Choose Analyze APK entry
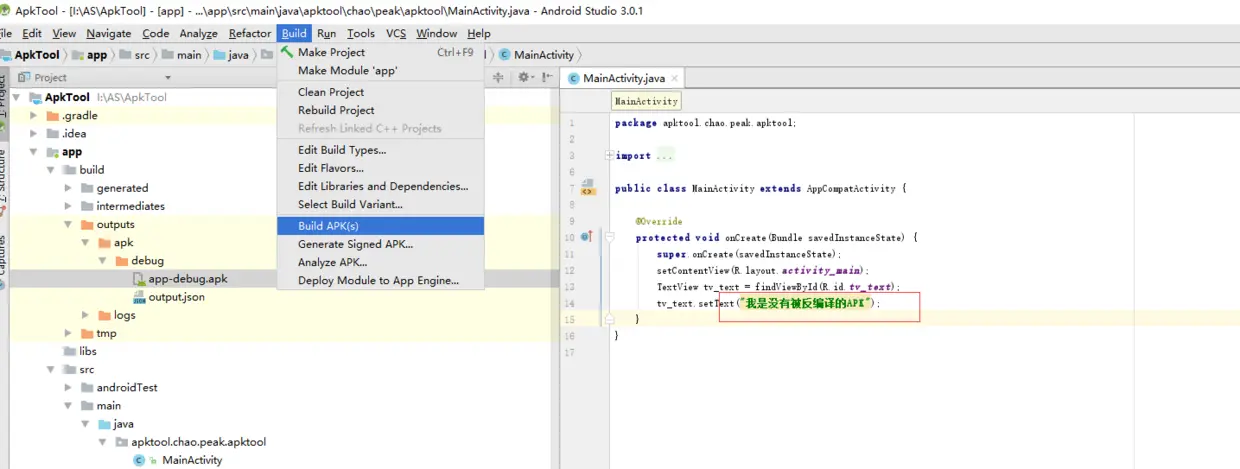The image size is (1240, 469). [x=380, y=262]
